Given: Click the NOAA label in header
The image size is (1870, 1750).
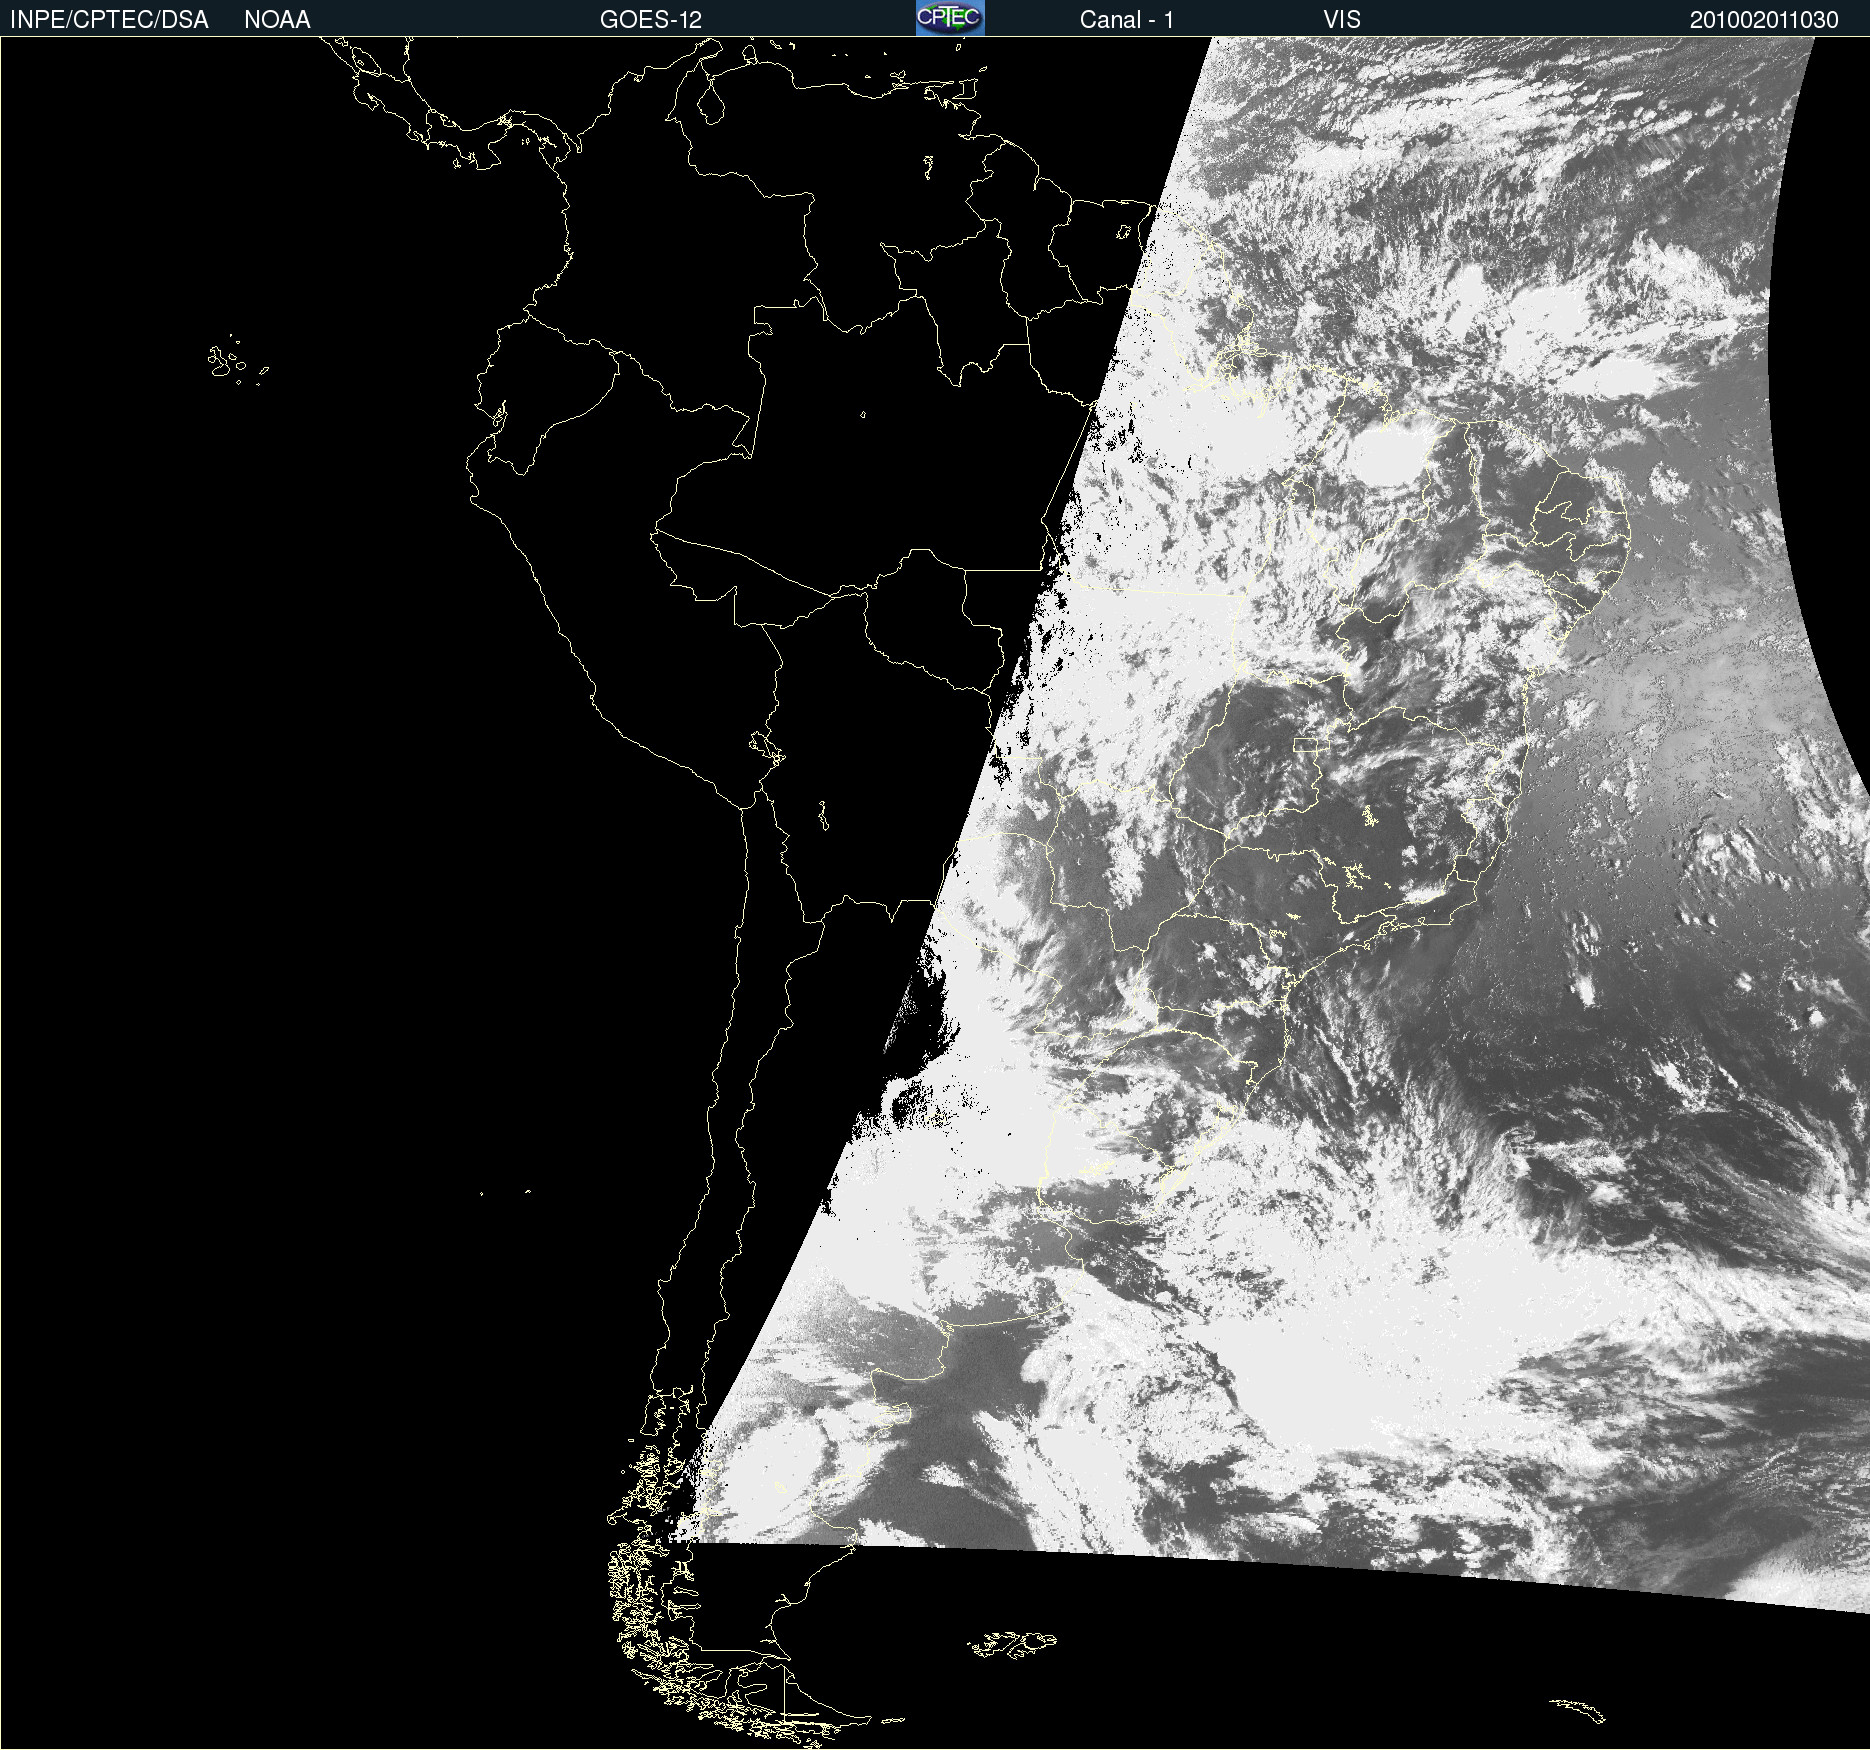Looking at the screenshot, I should (x=277, y=20).
